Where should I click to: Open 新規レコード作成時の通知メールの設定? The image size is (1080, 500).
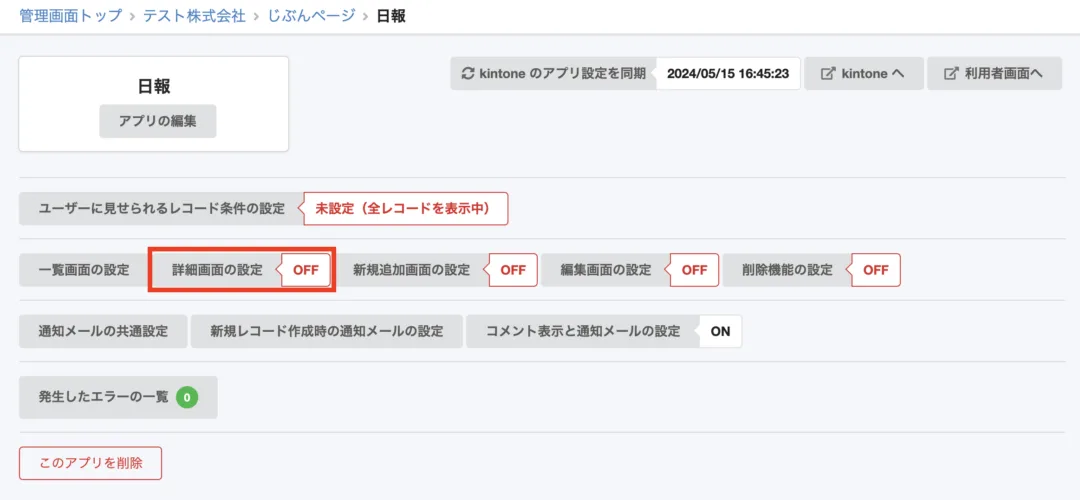pyautogui.click(x=327, y=331)
